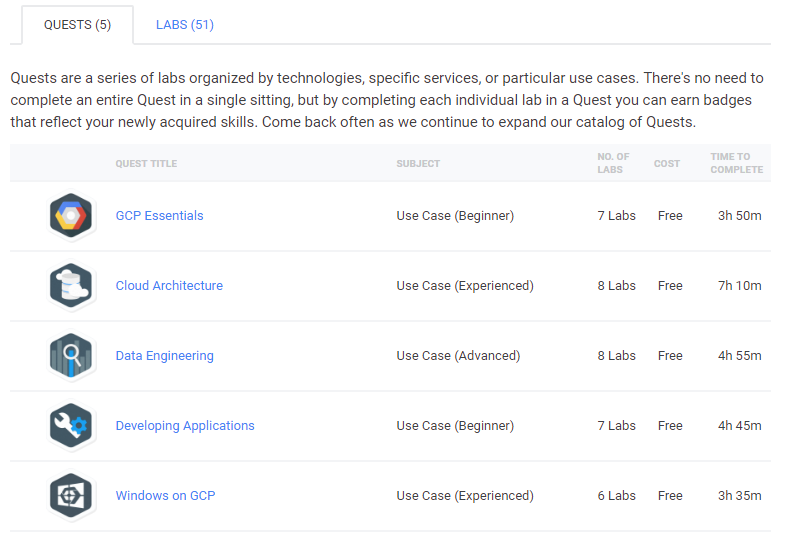This screenshot has height=546, width=787.
Task: Click the Windows on GCP badge icon
Action: pyautogui.click(x=71, y=496)
